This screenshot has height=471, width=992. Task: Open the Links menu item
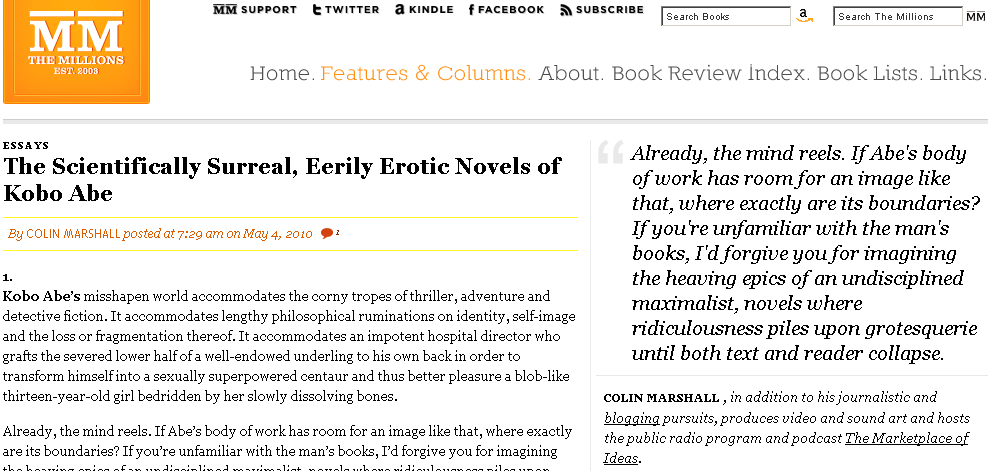point(958,73)
